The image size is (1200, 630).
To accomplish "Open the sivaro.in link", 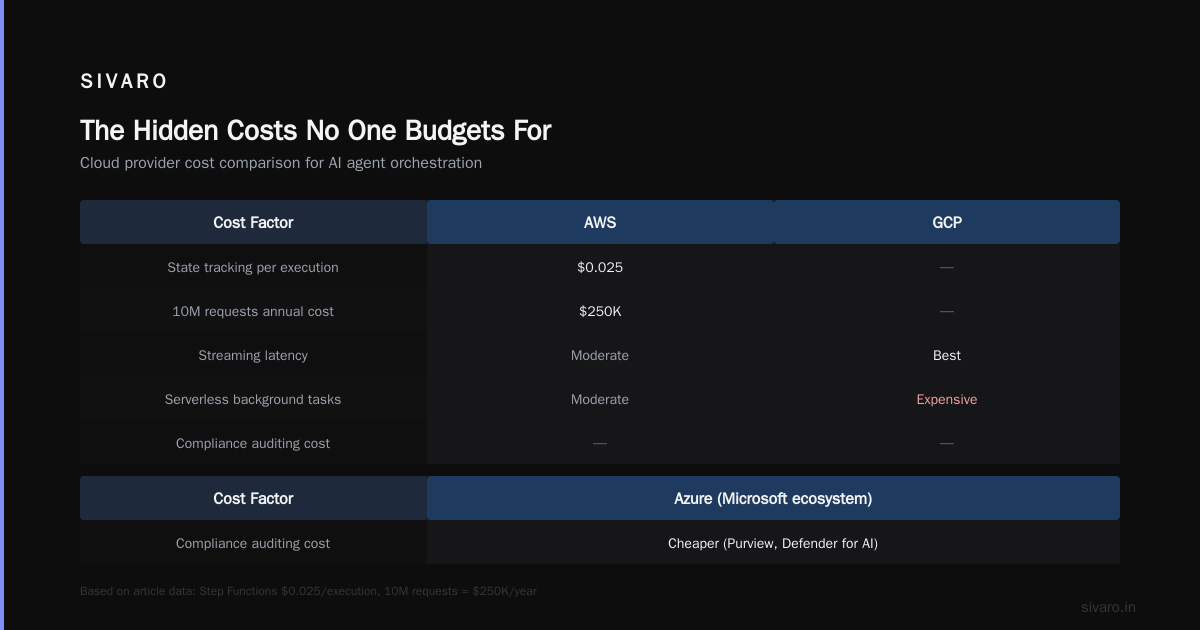I will [1108, 607].
